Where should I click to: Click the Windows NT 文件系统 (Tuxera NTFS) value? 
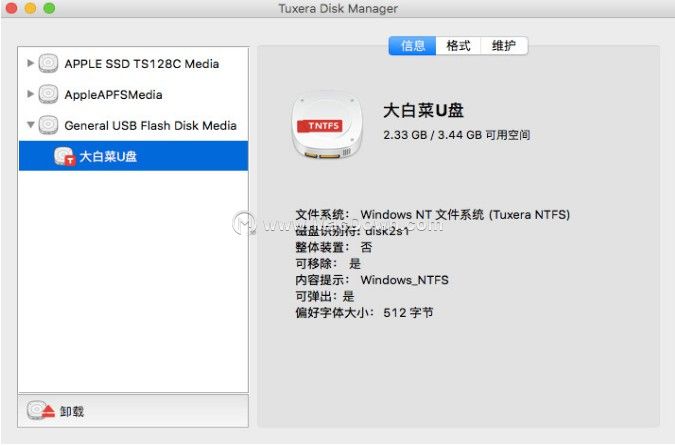(465, 214)
